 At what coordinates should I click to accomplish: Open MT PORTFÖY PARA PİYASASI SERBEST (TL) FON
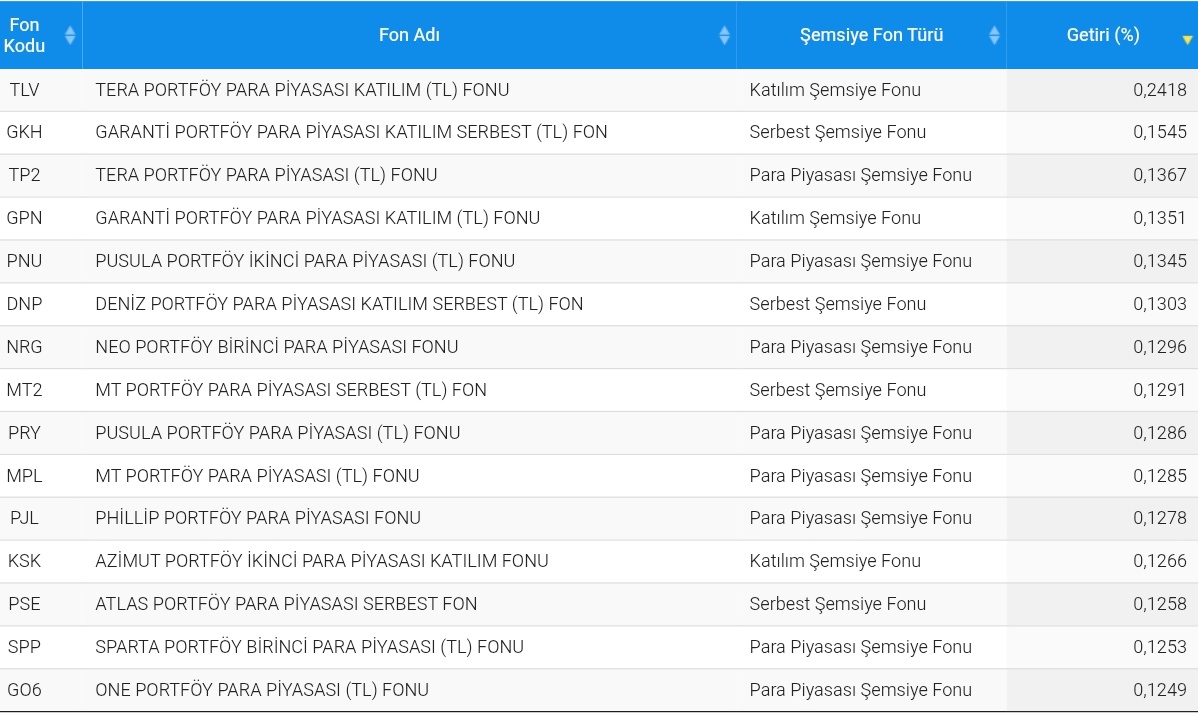(291, 390)
